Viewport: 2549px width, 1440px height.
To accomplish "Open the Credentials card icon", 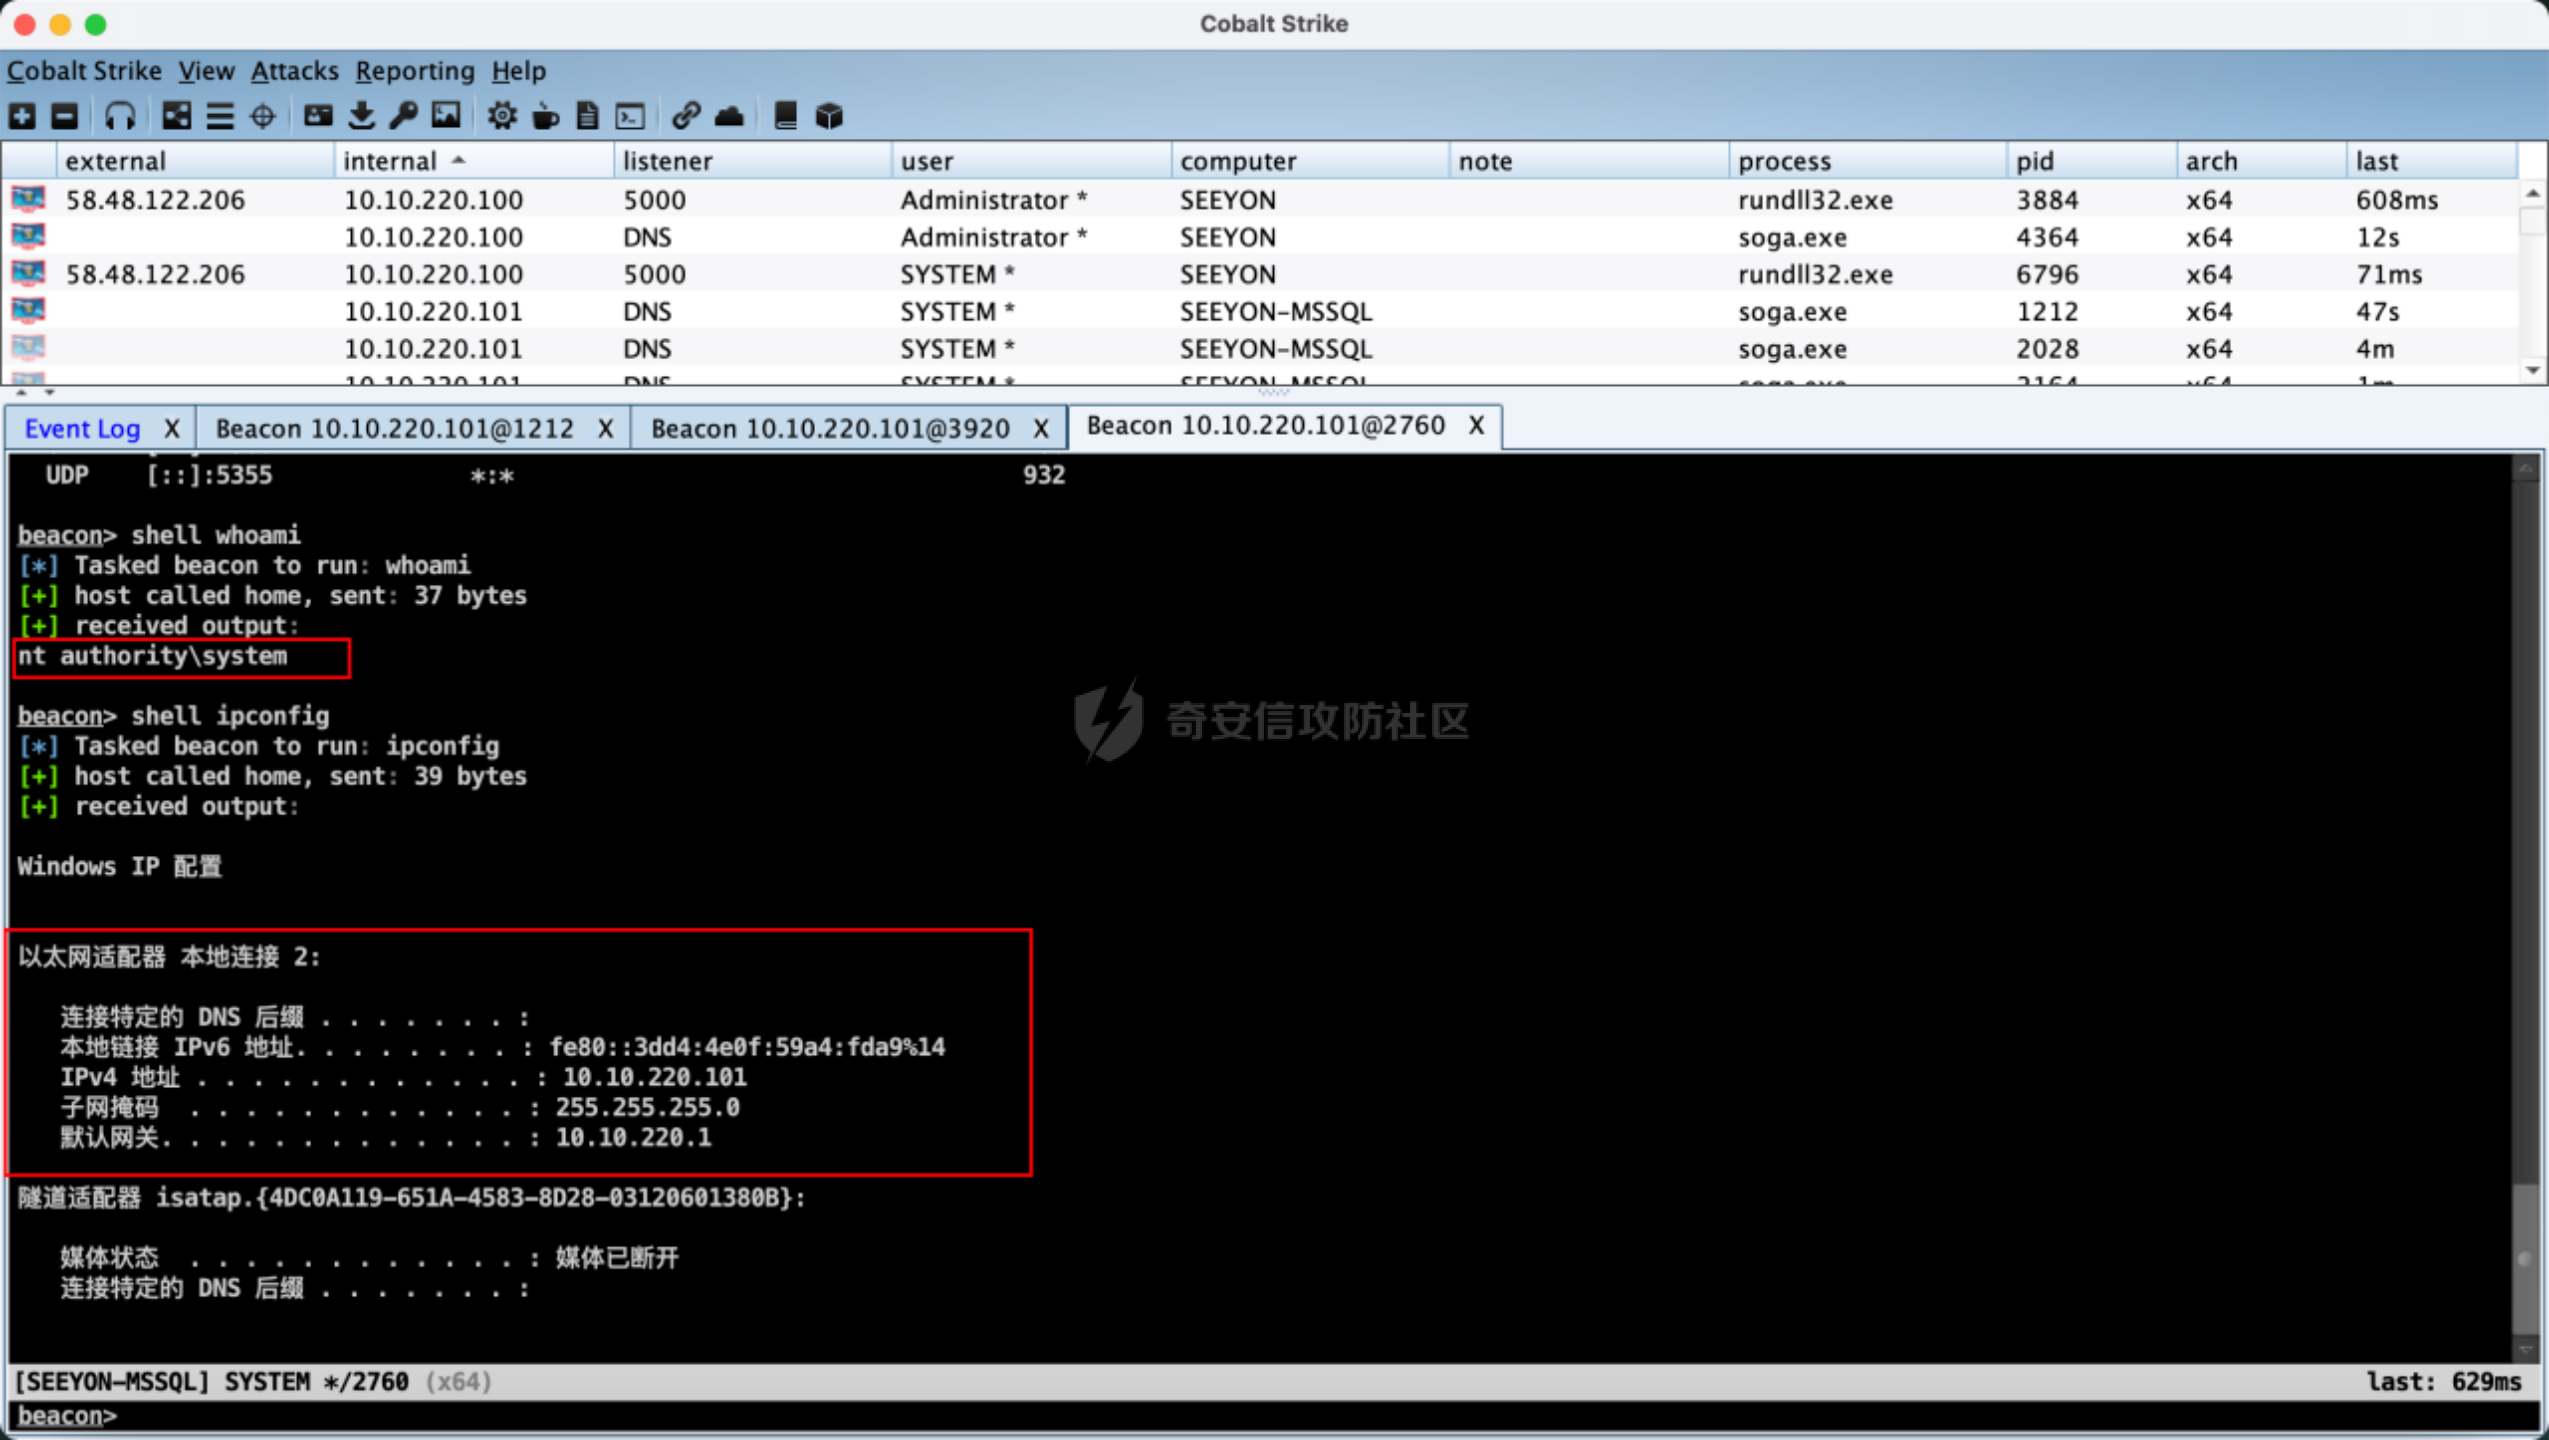I will 318,116.
